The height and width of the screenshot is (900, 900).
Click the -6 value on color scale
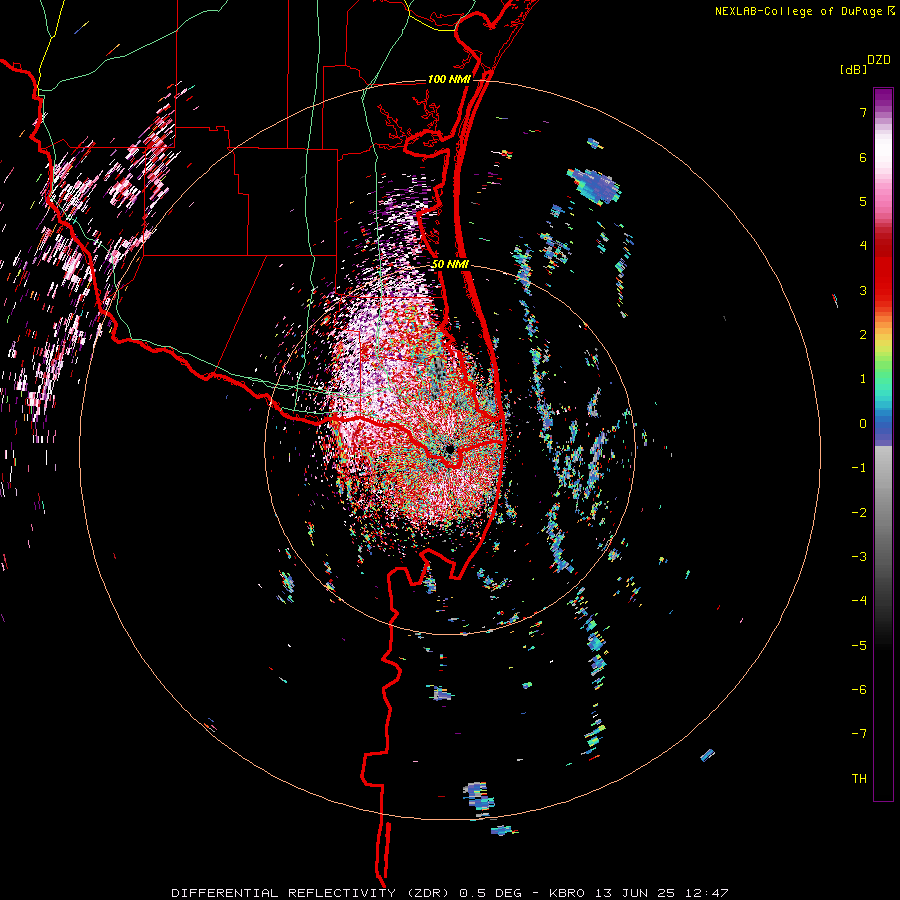pyautogui.click(x=859, y=690)
